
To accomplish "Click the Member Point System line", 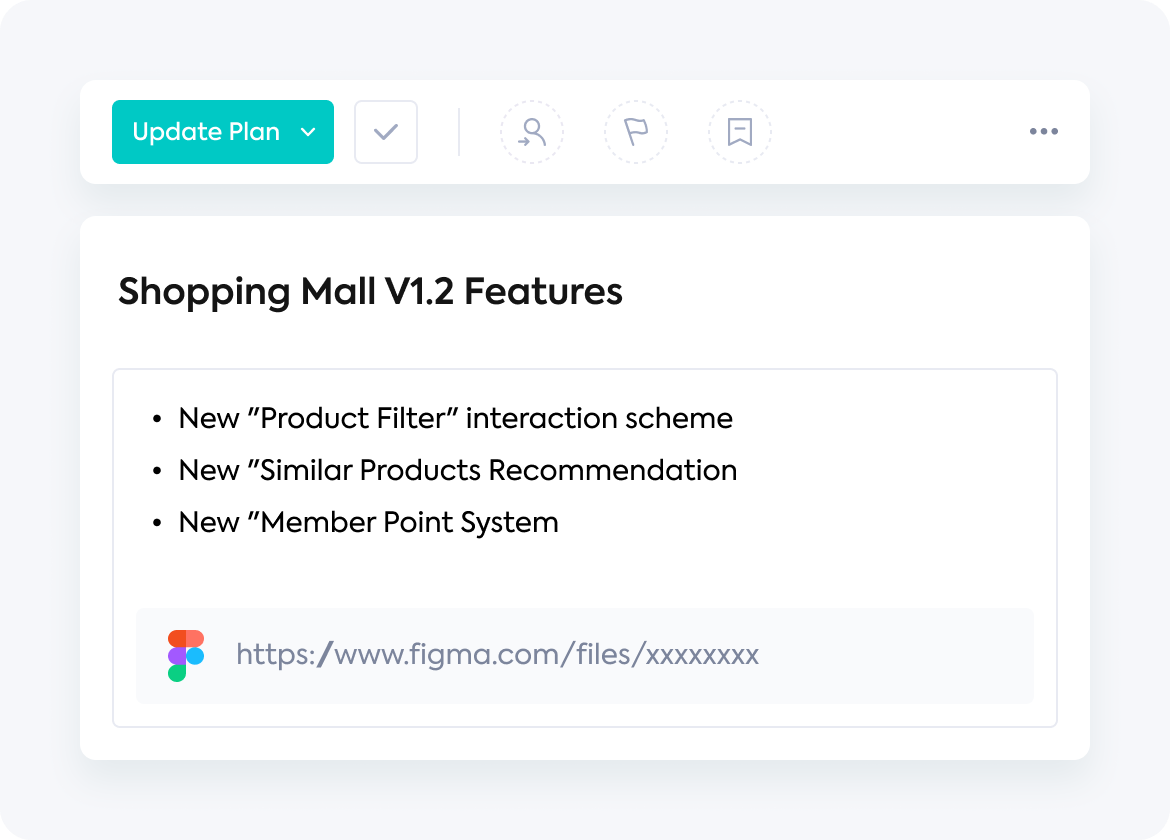I will (369, 522).
